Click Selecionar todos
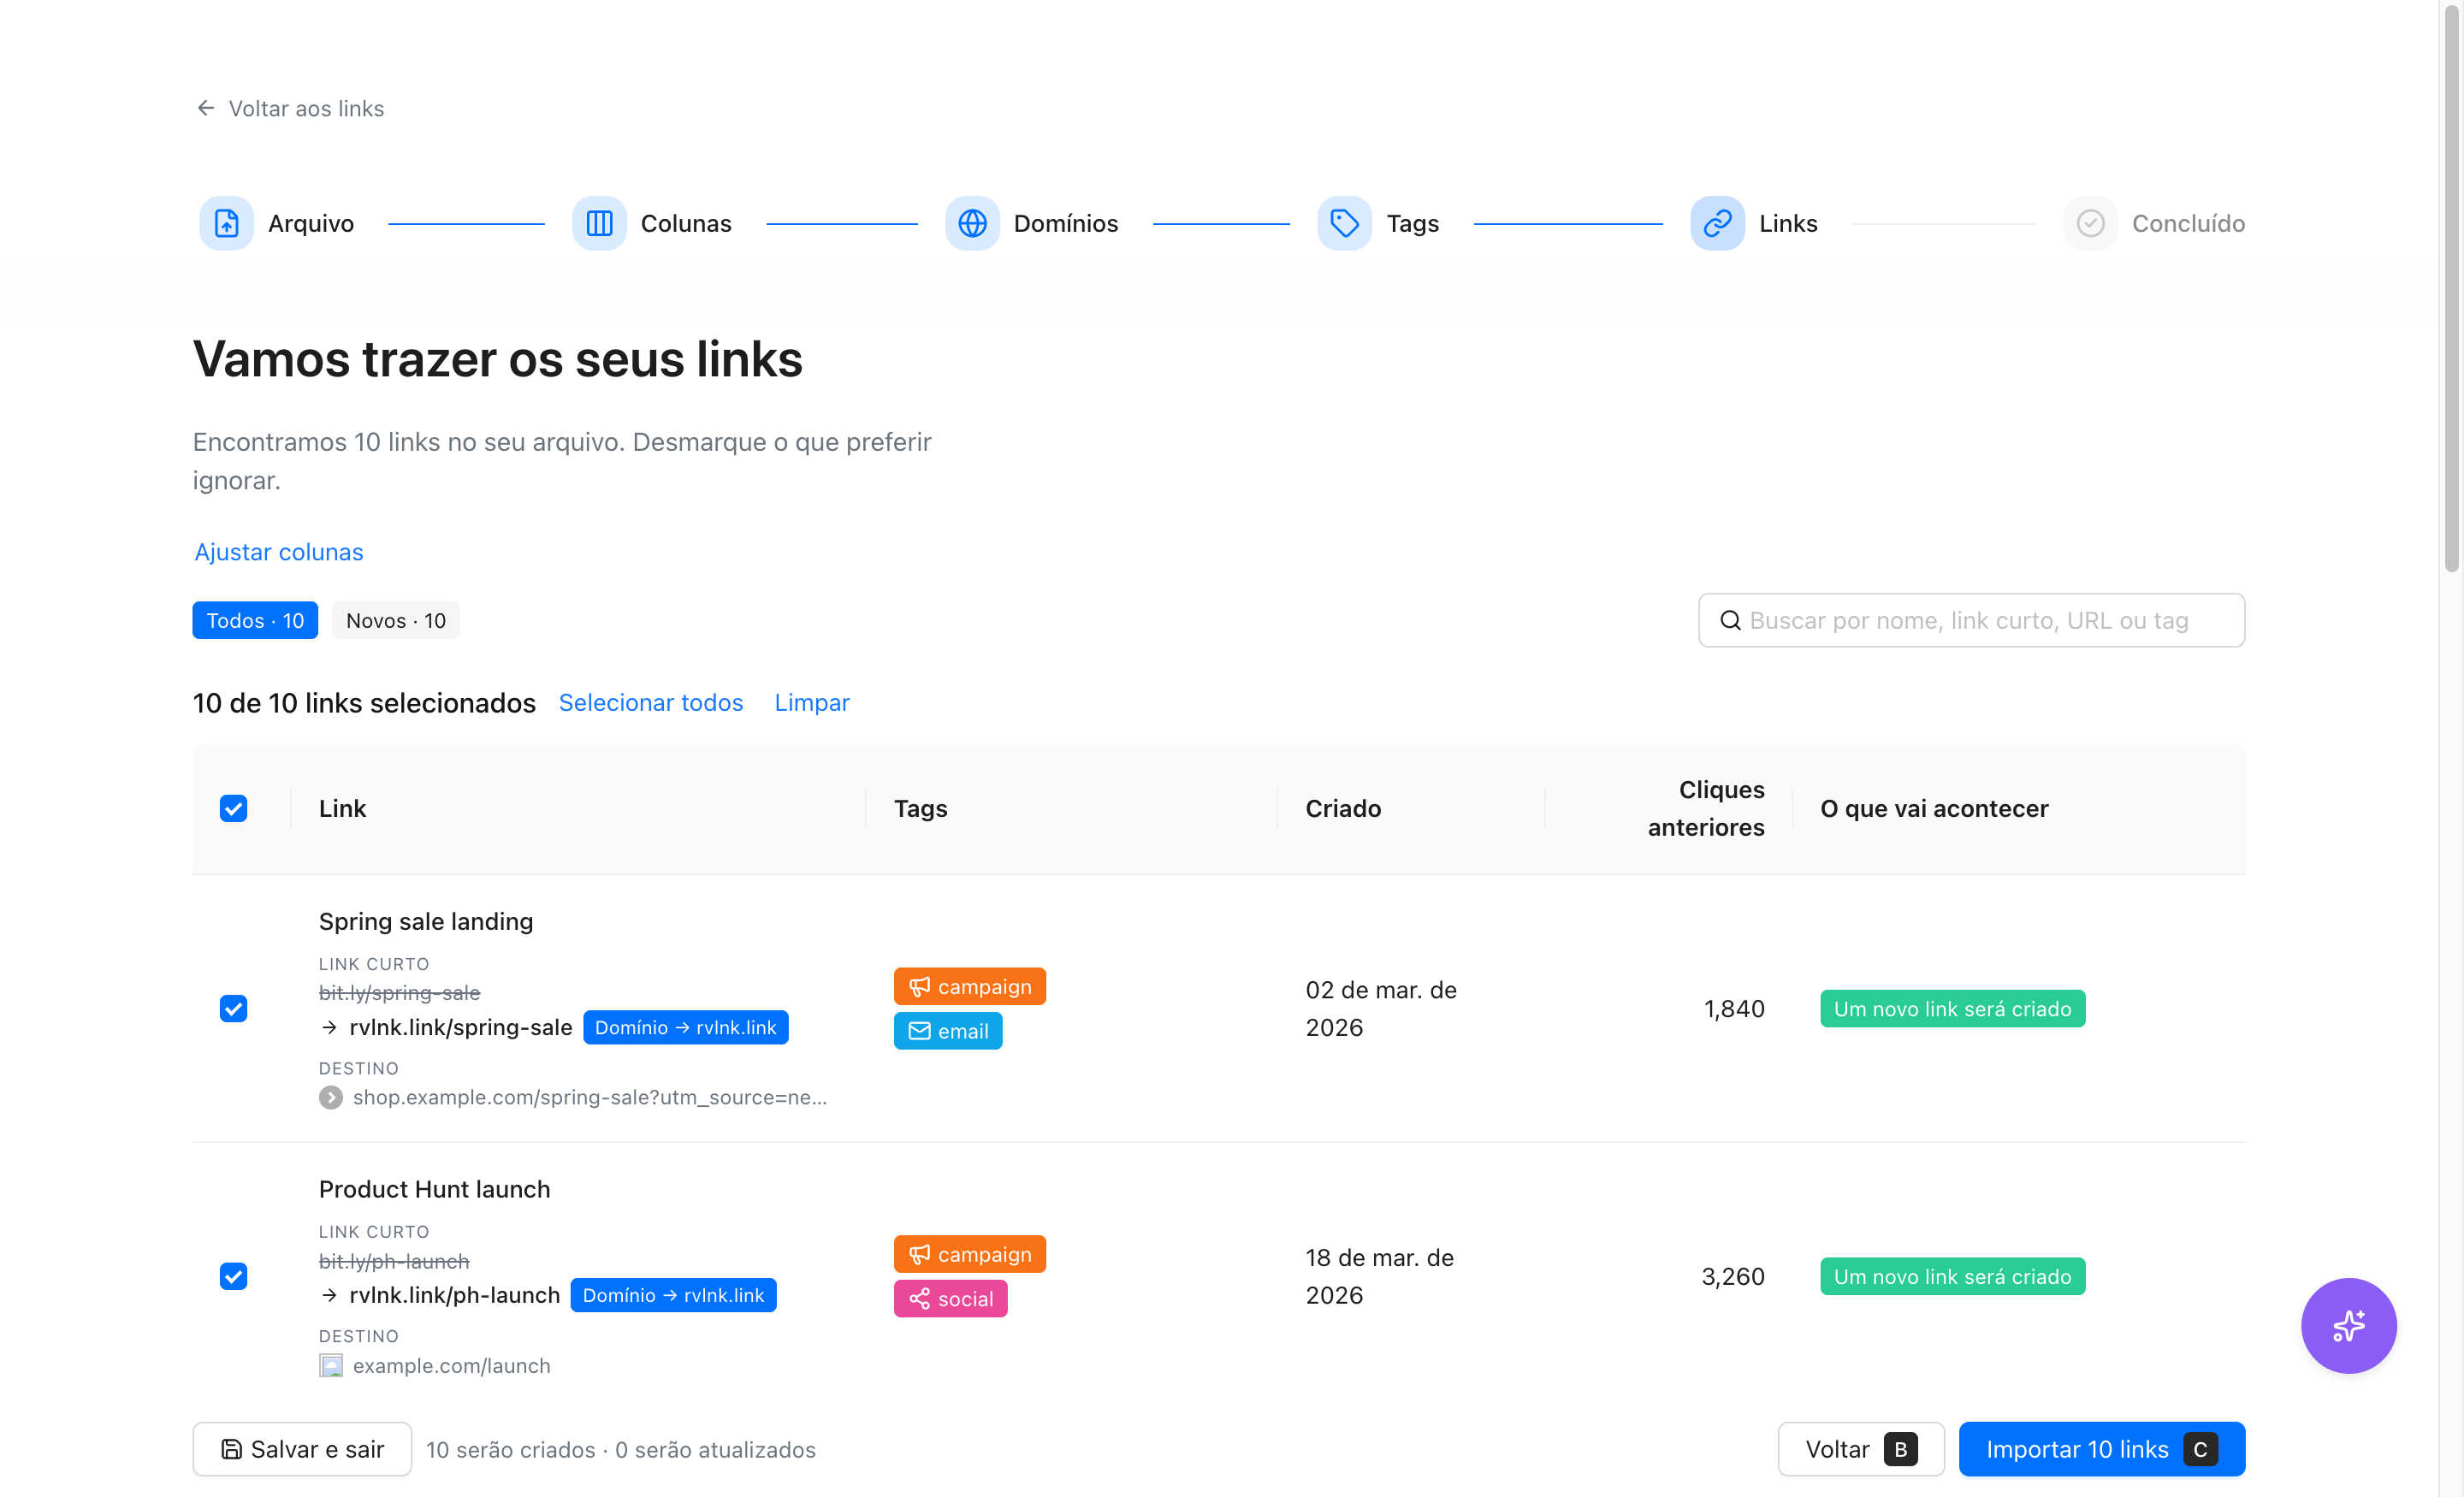Image resolution: width=2464 pixels, height=1497 pixels. 650,703
